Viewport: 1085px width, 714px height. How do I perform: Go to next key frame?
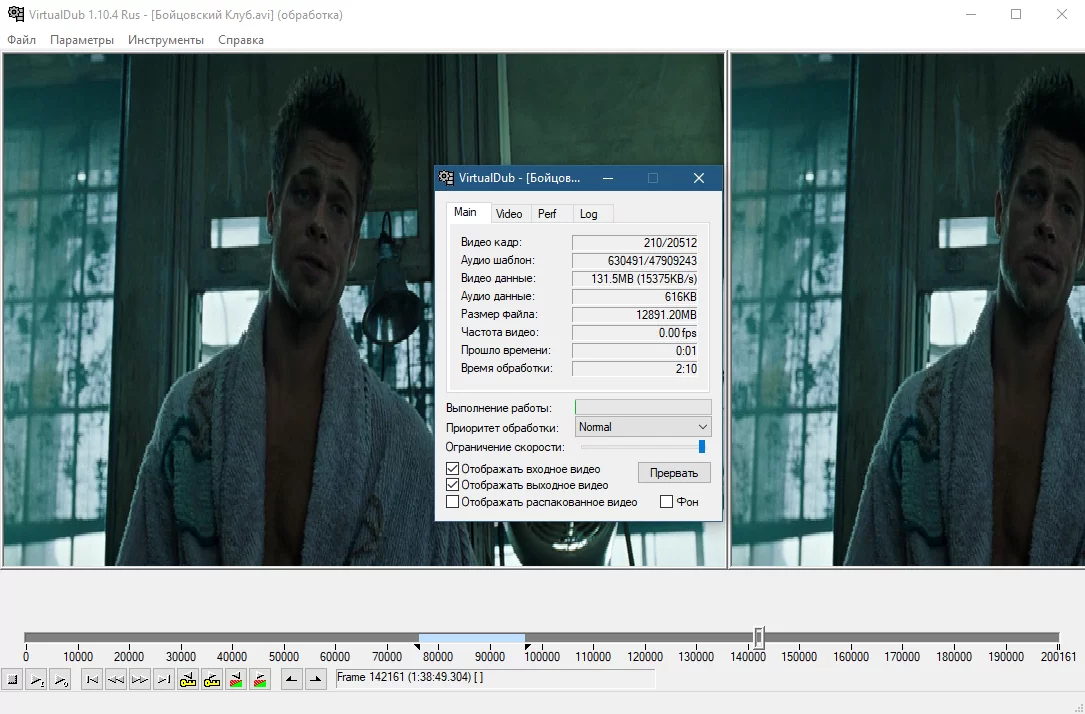coord(212,680)
